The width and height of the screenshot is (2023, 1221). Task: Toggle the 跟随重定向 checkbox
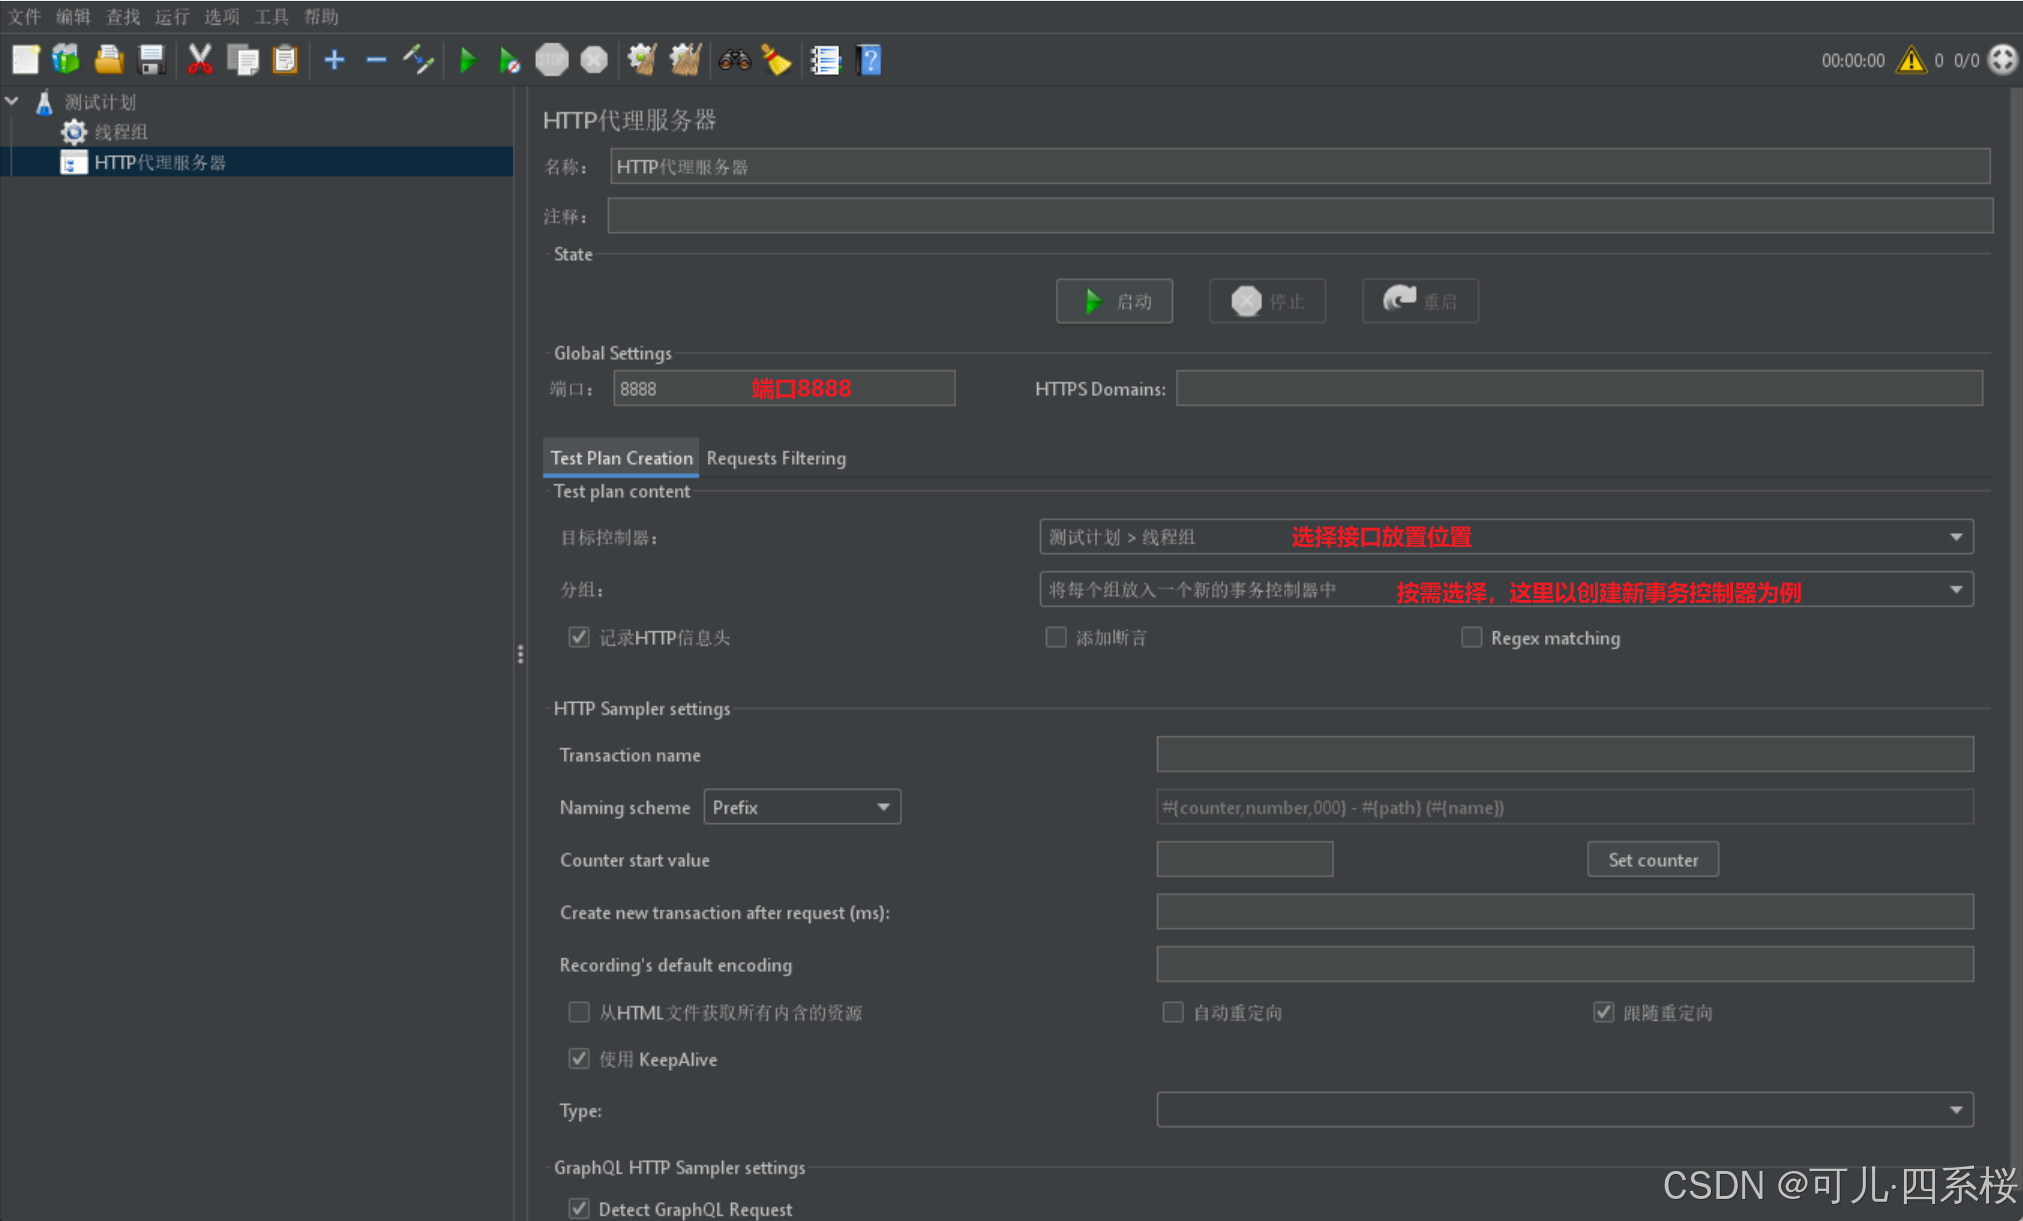tap(1603, 1012)
